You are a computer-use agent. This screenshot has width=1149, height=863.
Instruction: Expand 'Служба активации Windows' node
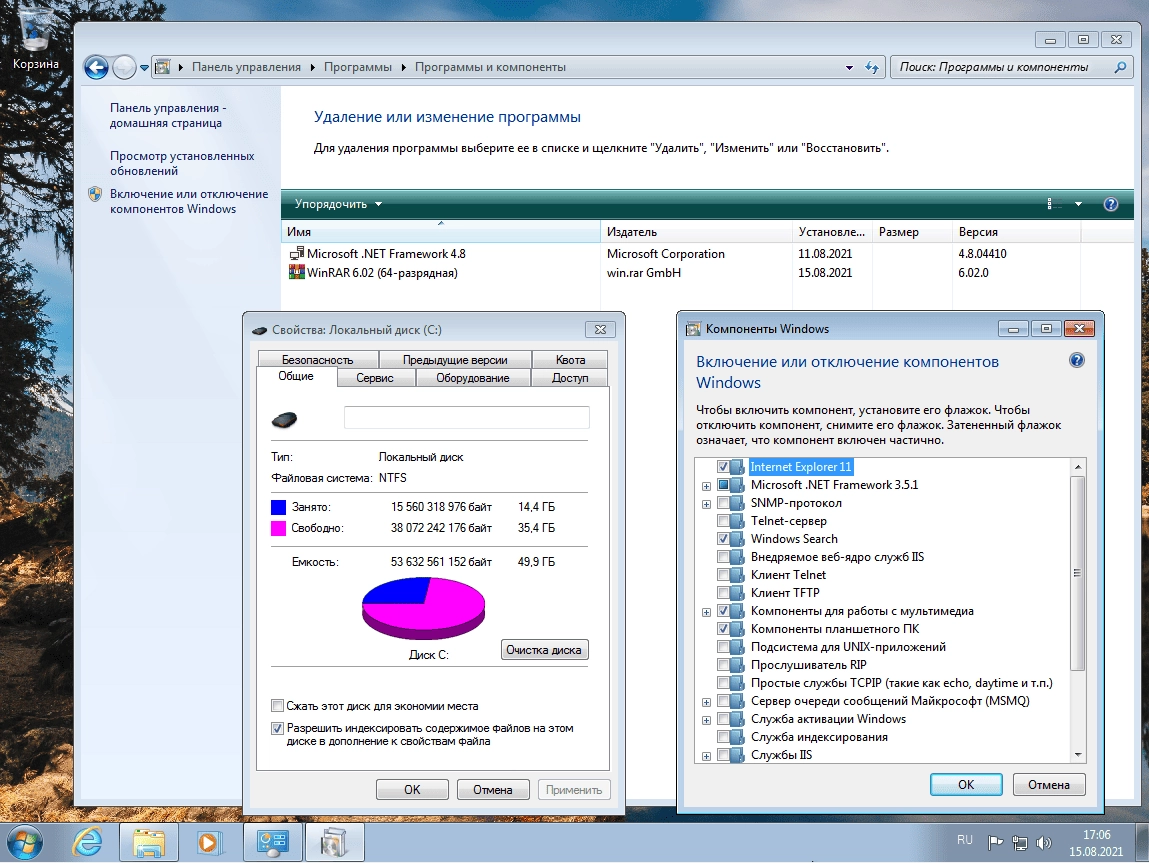(706, 720)
